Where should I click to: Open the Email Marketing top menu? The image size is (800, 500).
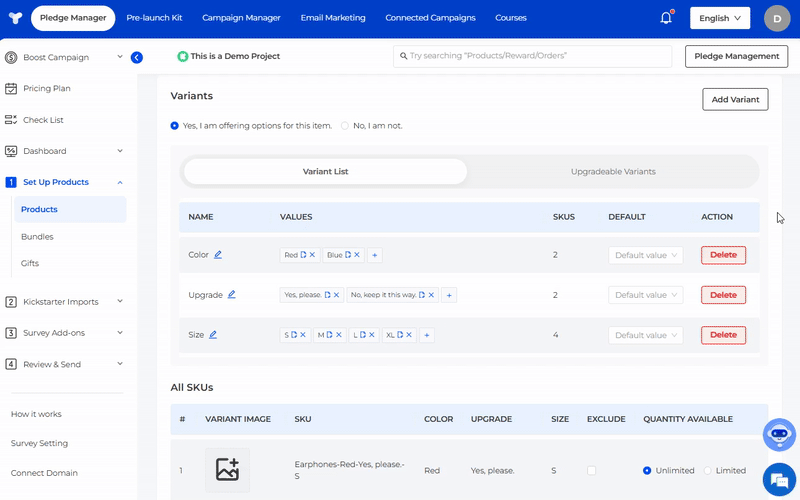click(x=333, y=18)
